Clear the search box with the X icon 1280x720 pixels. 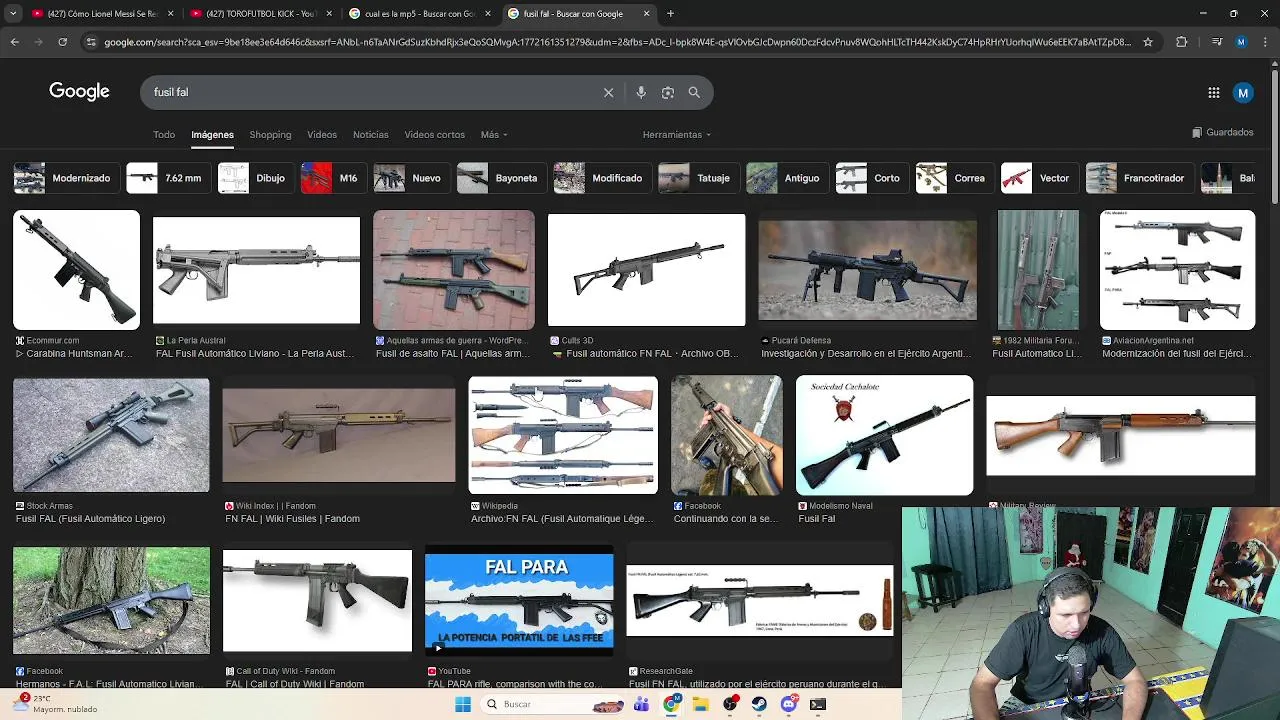tap(608, 92)
